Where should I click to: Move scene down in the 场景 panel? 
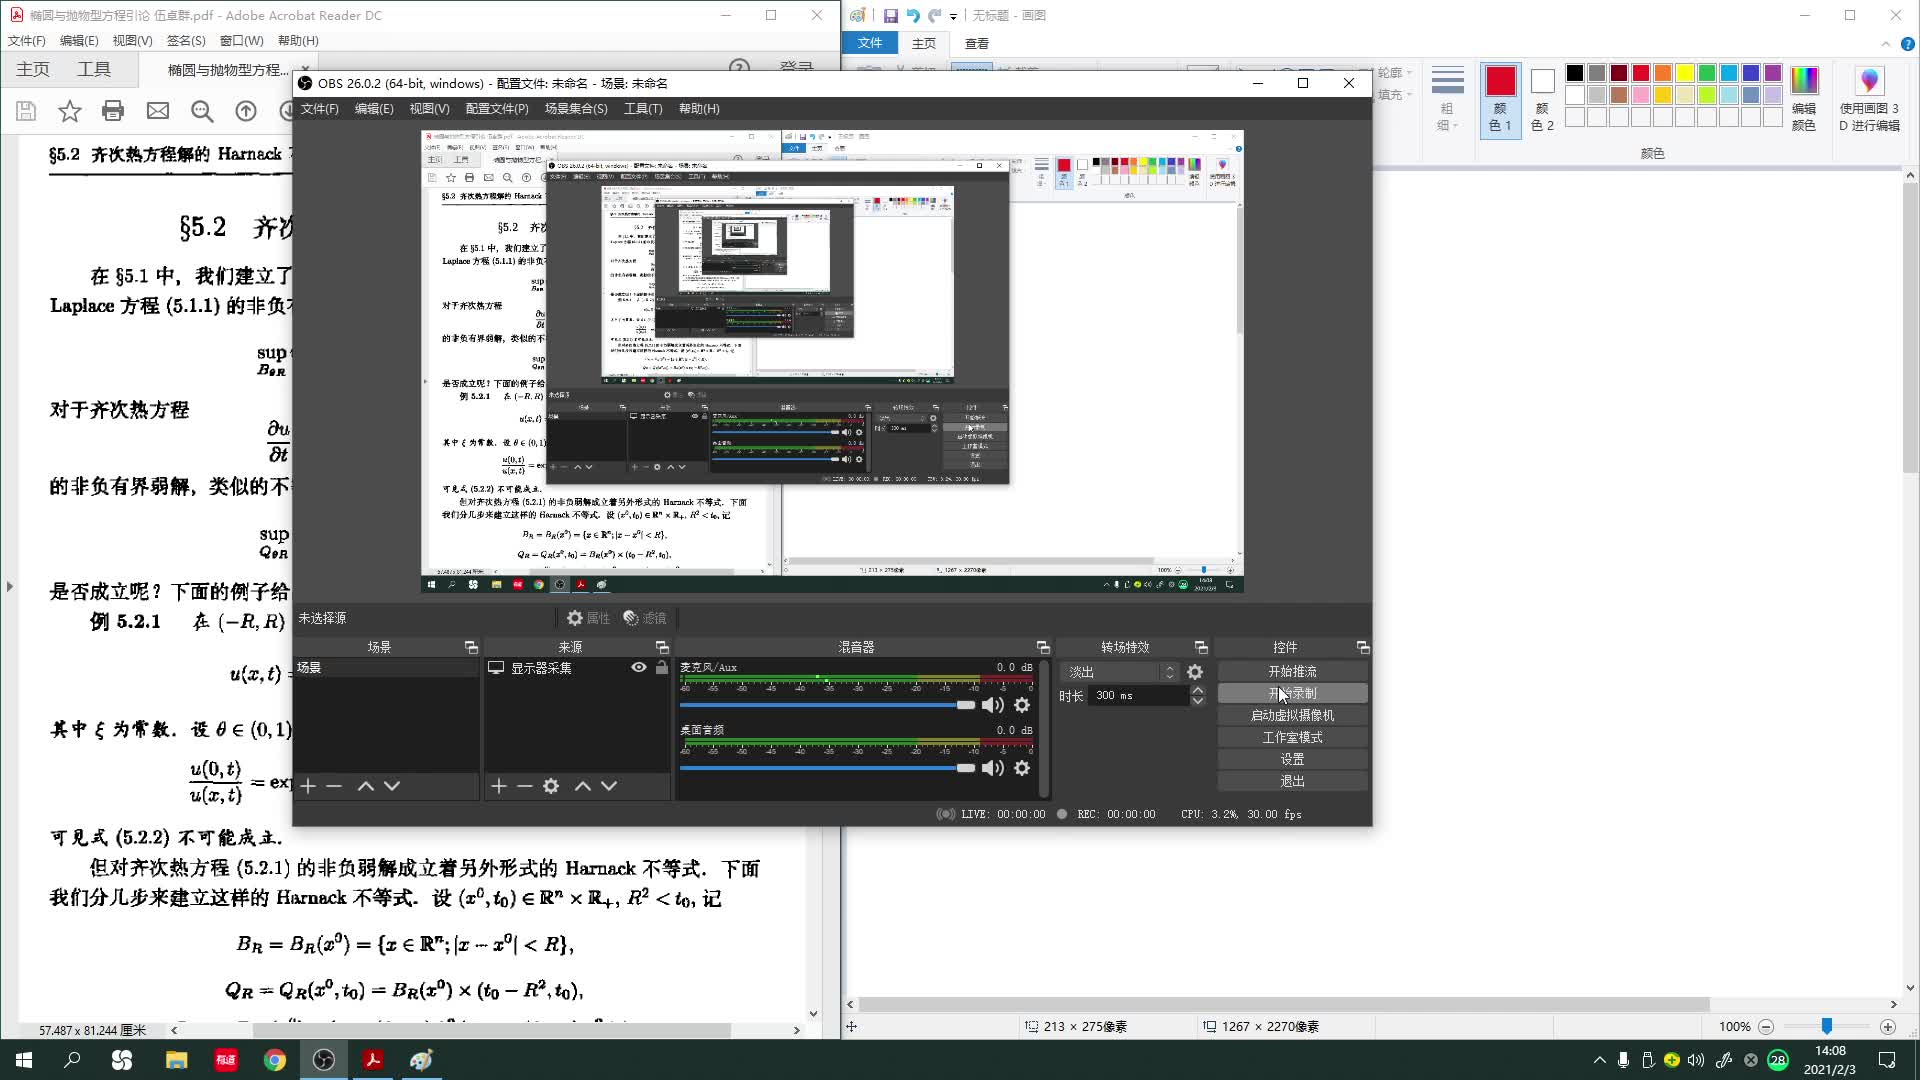392,786
